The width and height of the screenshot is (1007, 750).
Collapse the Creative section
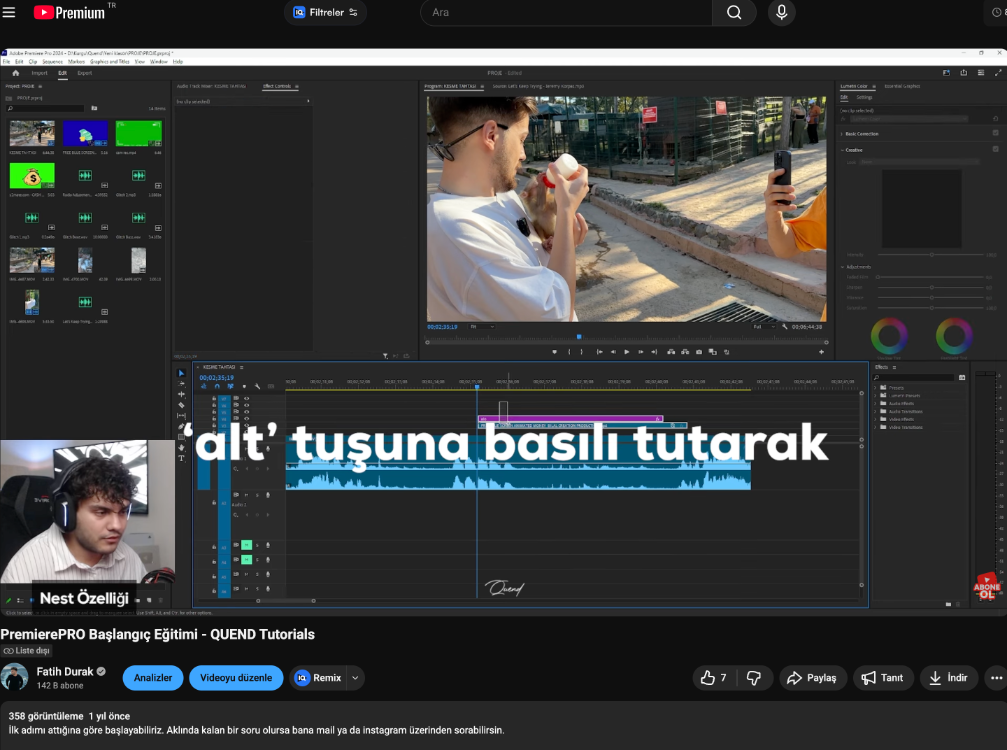coord(842,150)
